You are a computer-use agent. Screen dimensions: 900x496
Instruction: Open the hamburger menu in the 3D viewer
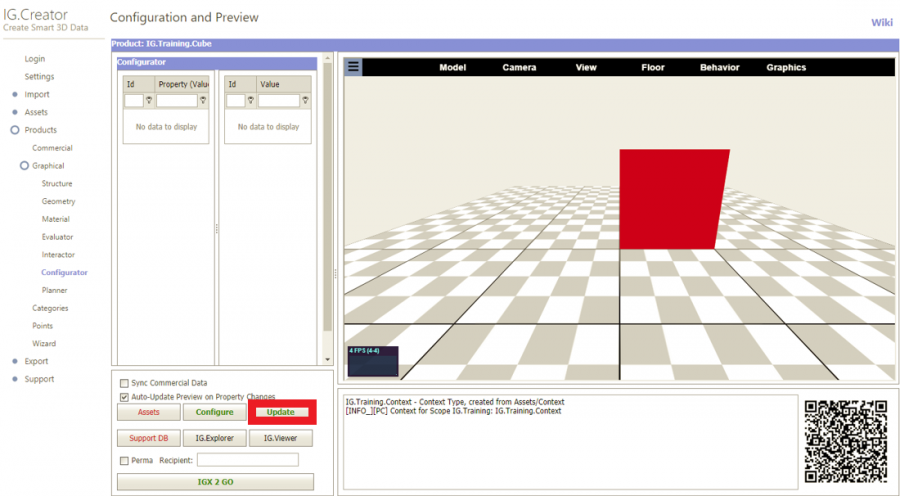pos(354,67)
